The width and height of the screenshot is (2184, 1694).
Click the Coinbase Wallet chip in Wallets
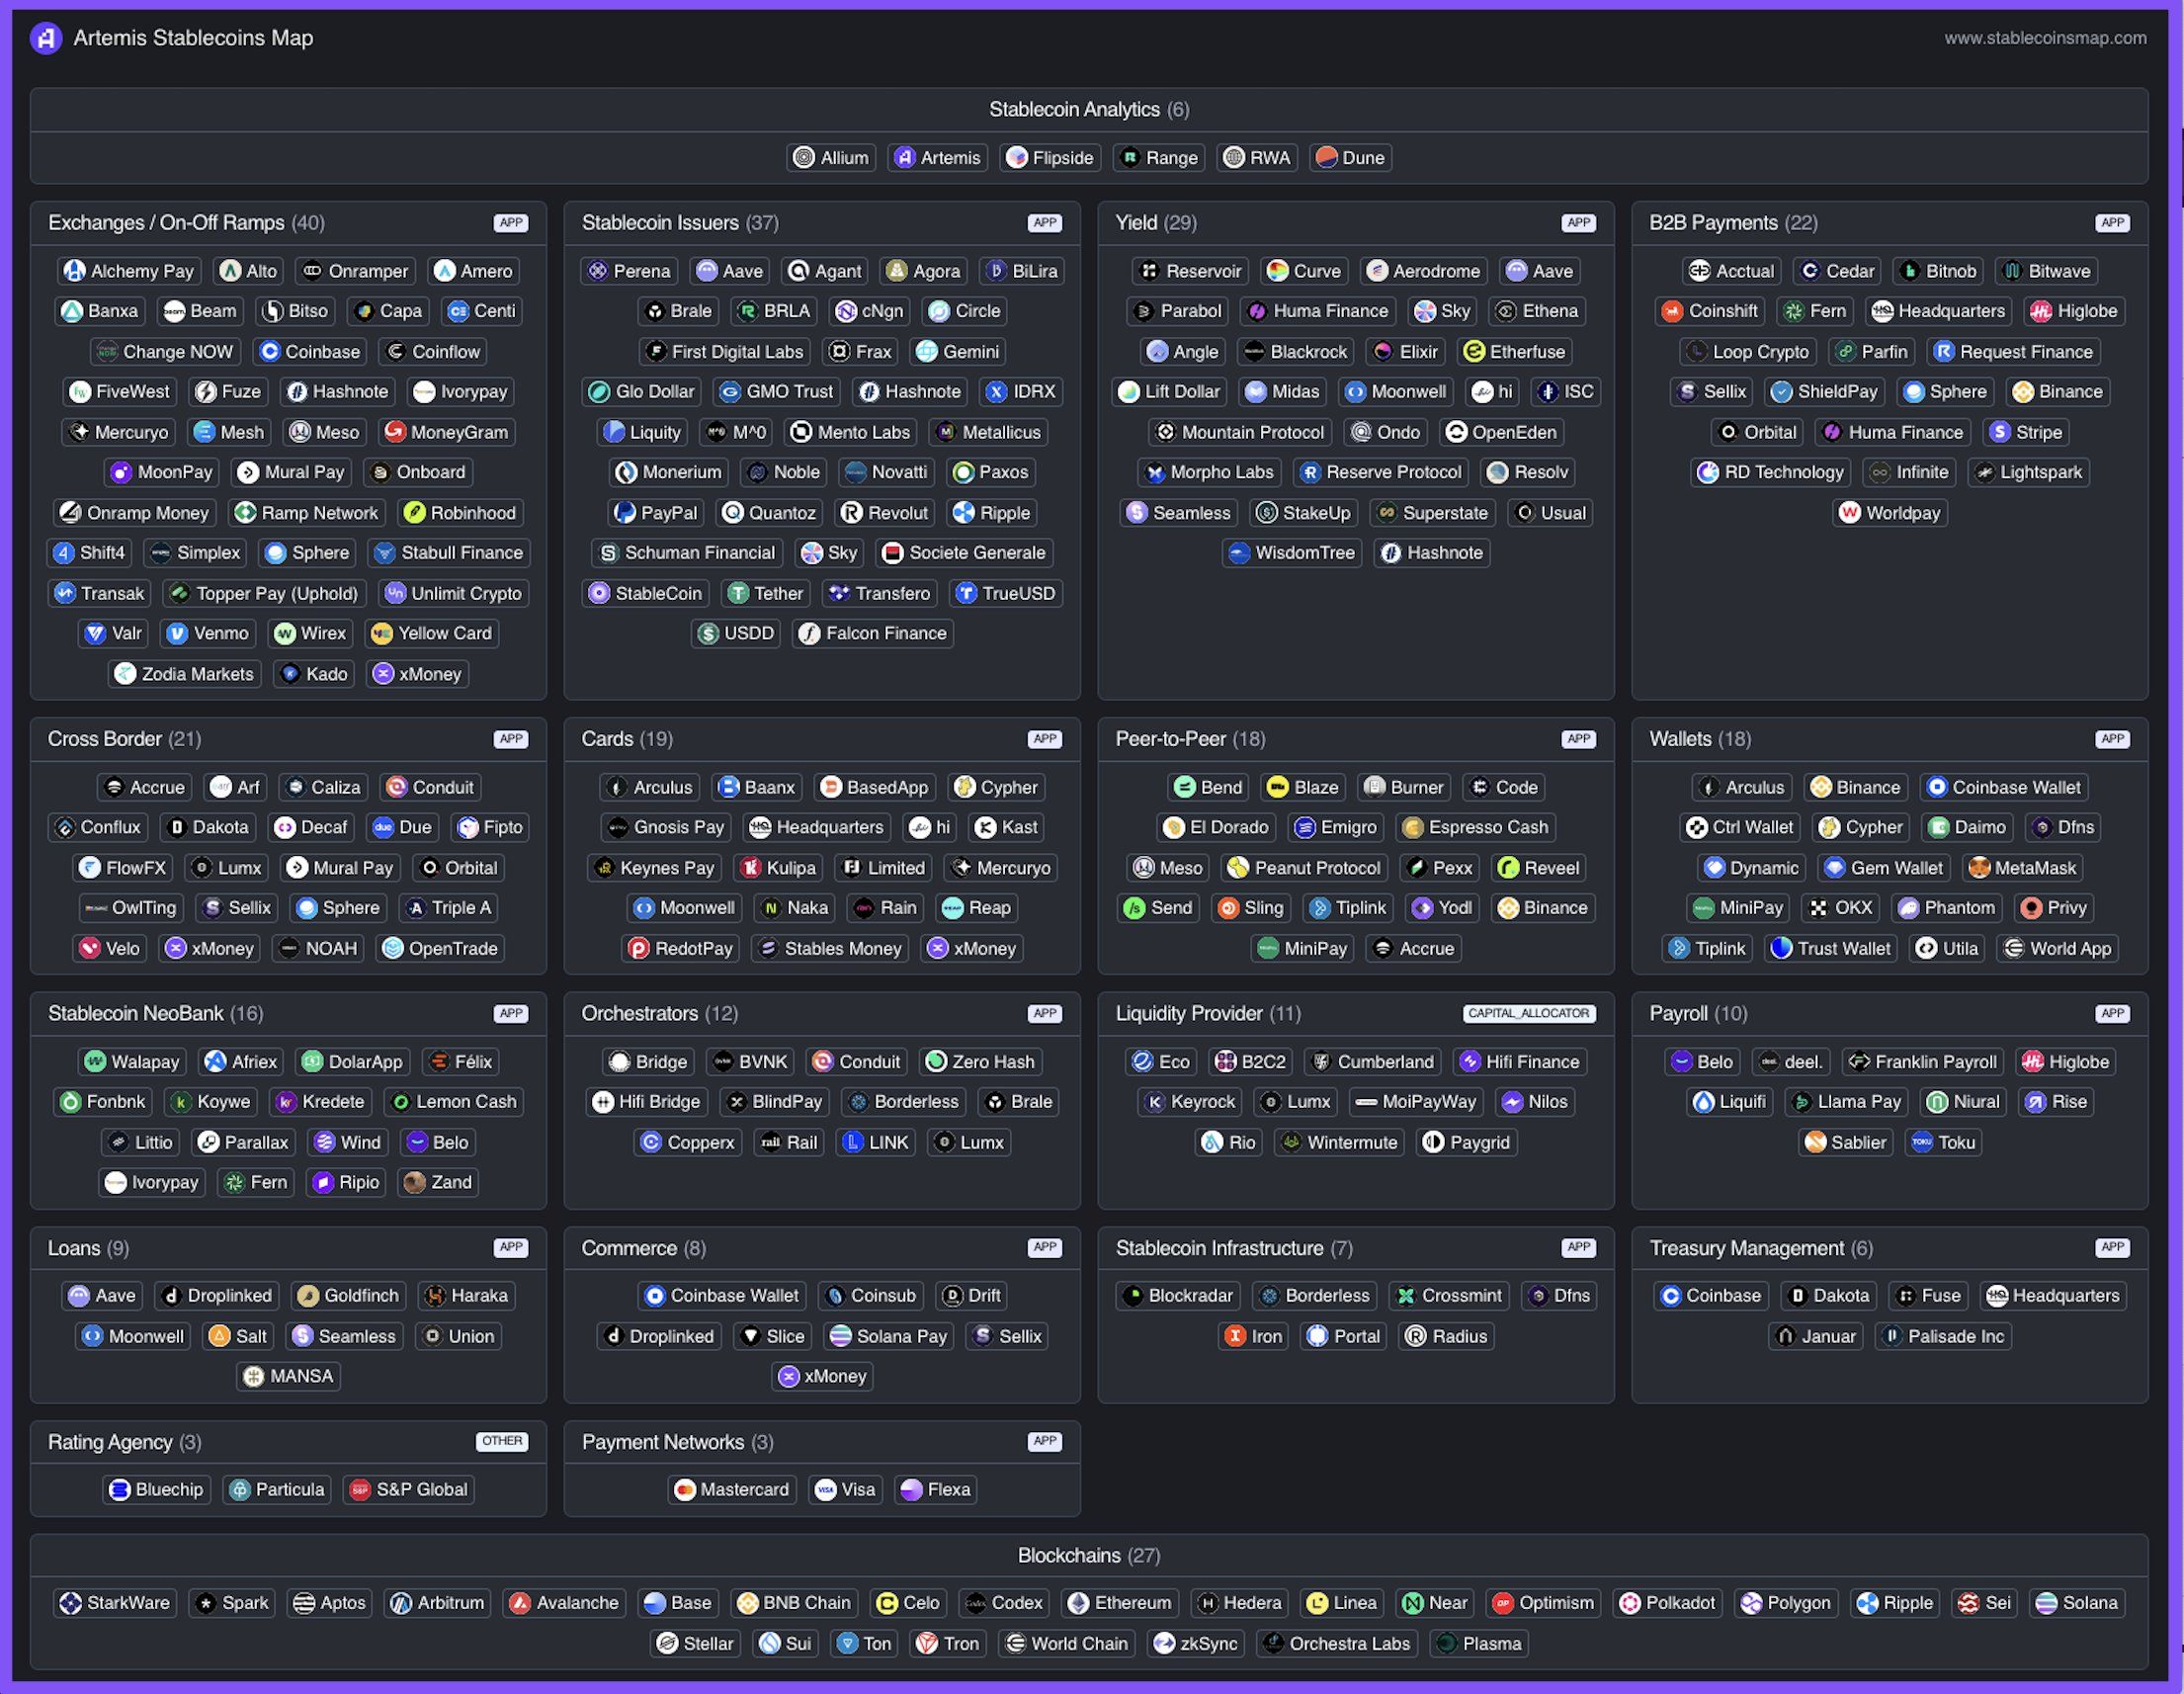point(2004,787)
